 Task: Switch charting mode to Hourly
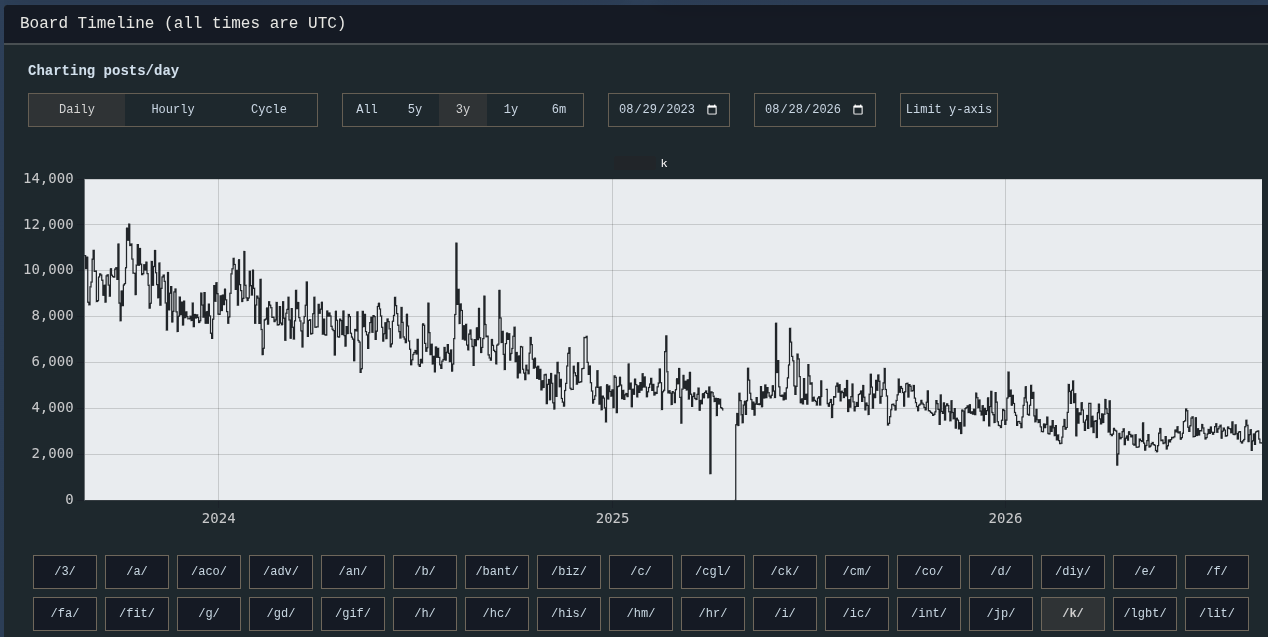(x=173, y=110)
